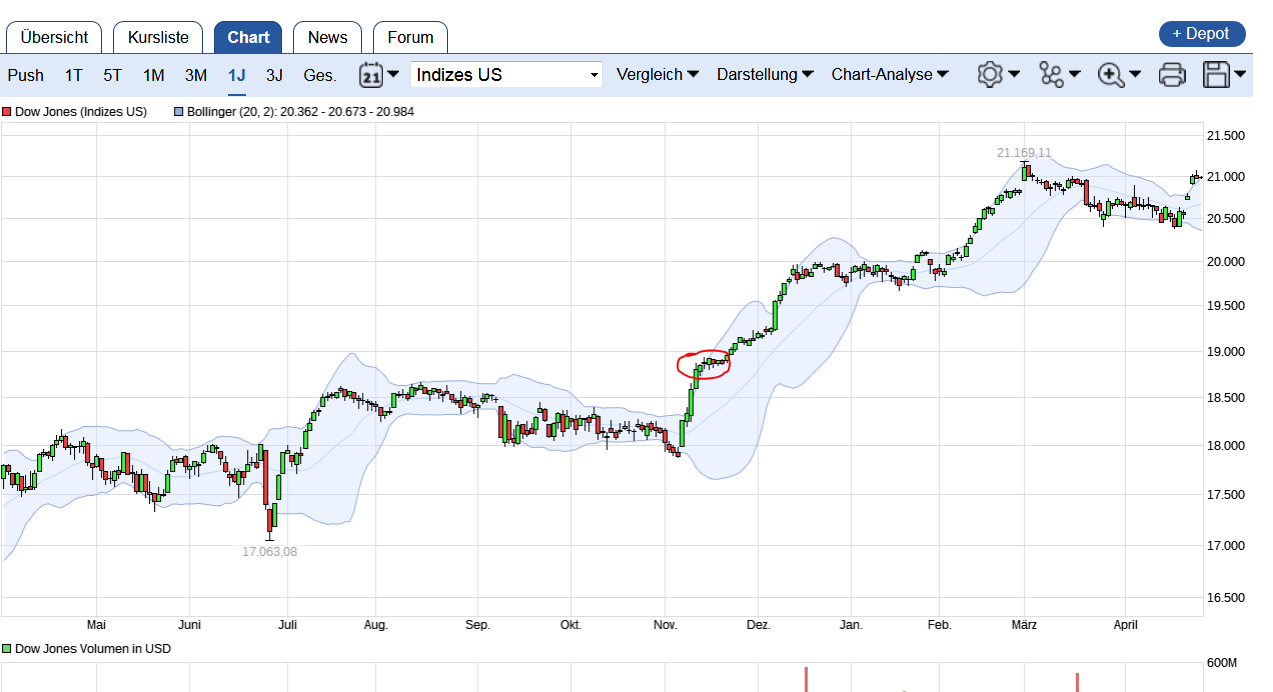This screenshot has height=692, width=1273.
Task: Toggle Push live updates
Action: click(x=25, y=75)
